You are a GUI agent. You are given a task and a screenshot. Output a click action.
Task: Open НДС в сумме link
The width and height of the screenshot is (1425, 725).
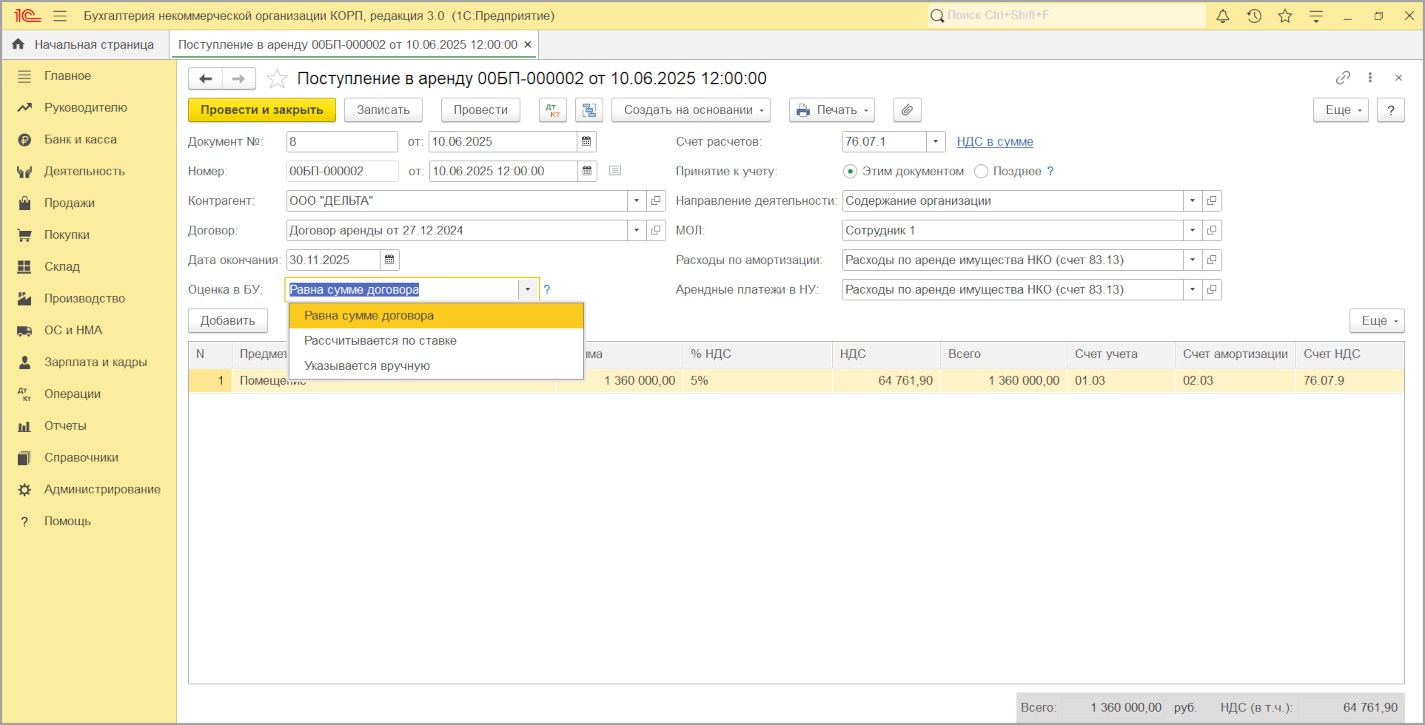pyautogui.click(x=995, y=142)
